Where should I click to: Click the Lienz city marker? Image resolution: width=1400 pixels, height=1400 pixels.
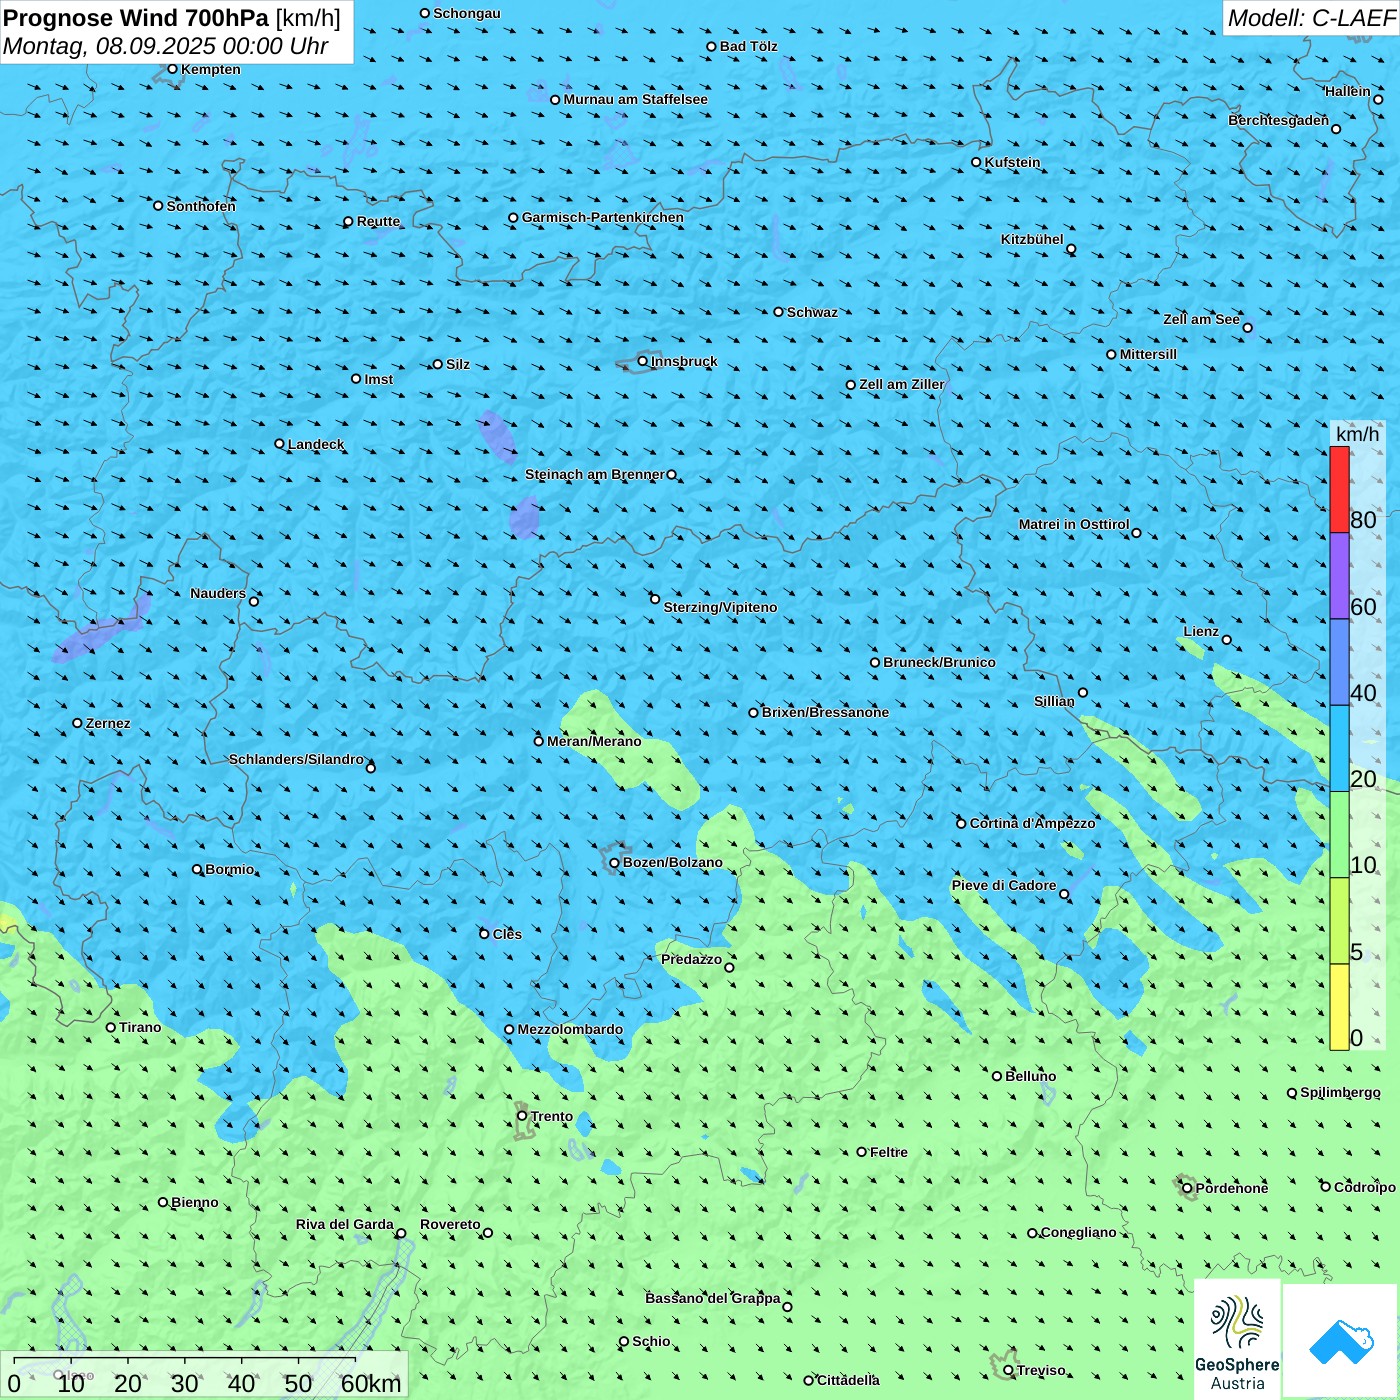(1227, 640)
